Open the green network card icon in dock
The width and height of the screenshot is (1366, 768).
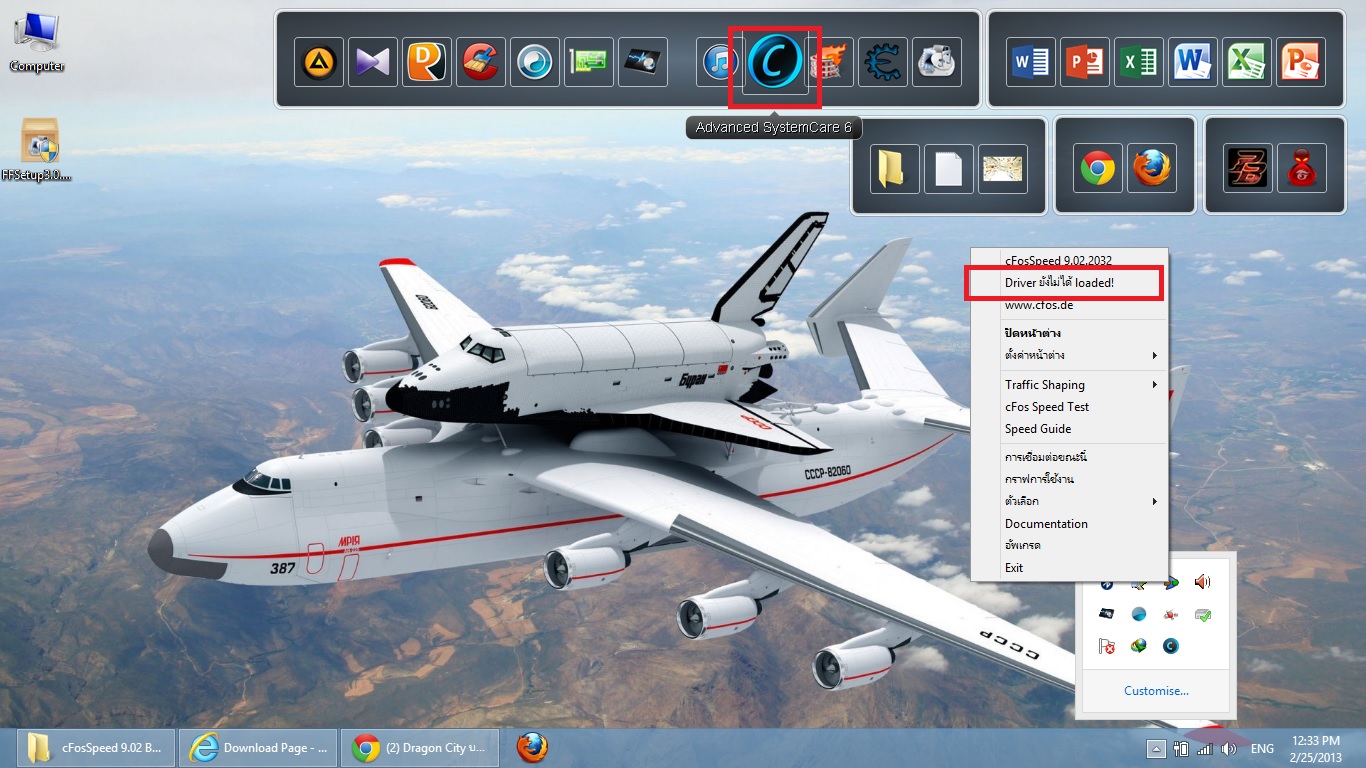coord(590,62)
